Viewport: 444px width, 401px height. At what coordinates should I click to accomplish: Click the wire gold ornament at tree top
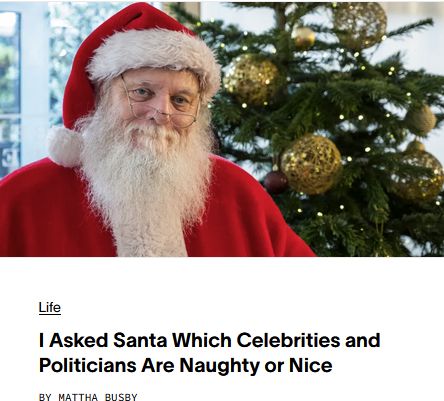(360, 23)
